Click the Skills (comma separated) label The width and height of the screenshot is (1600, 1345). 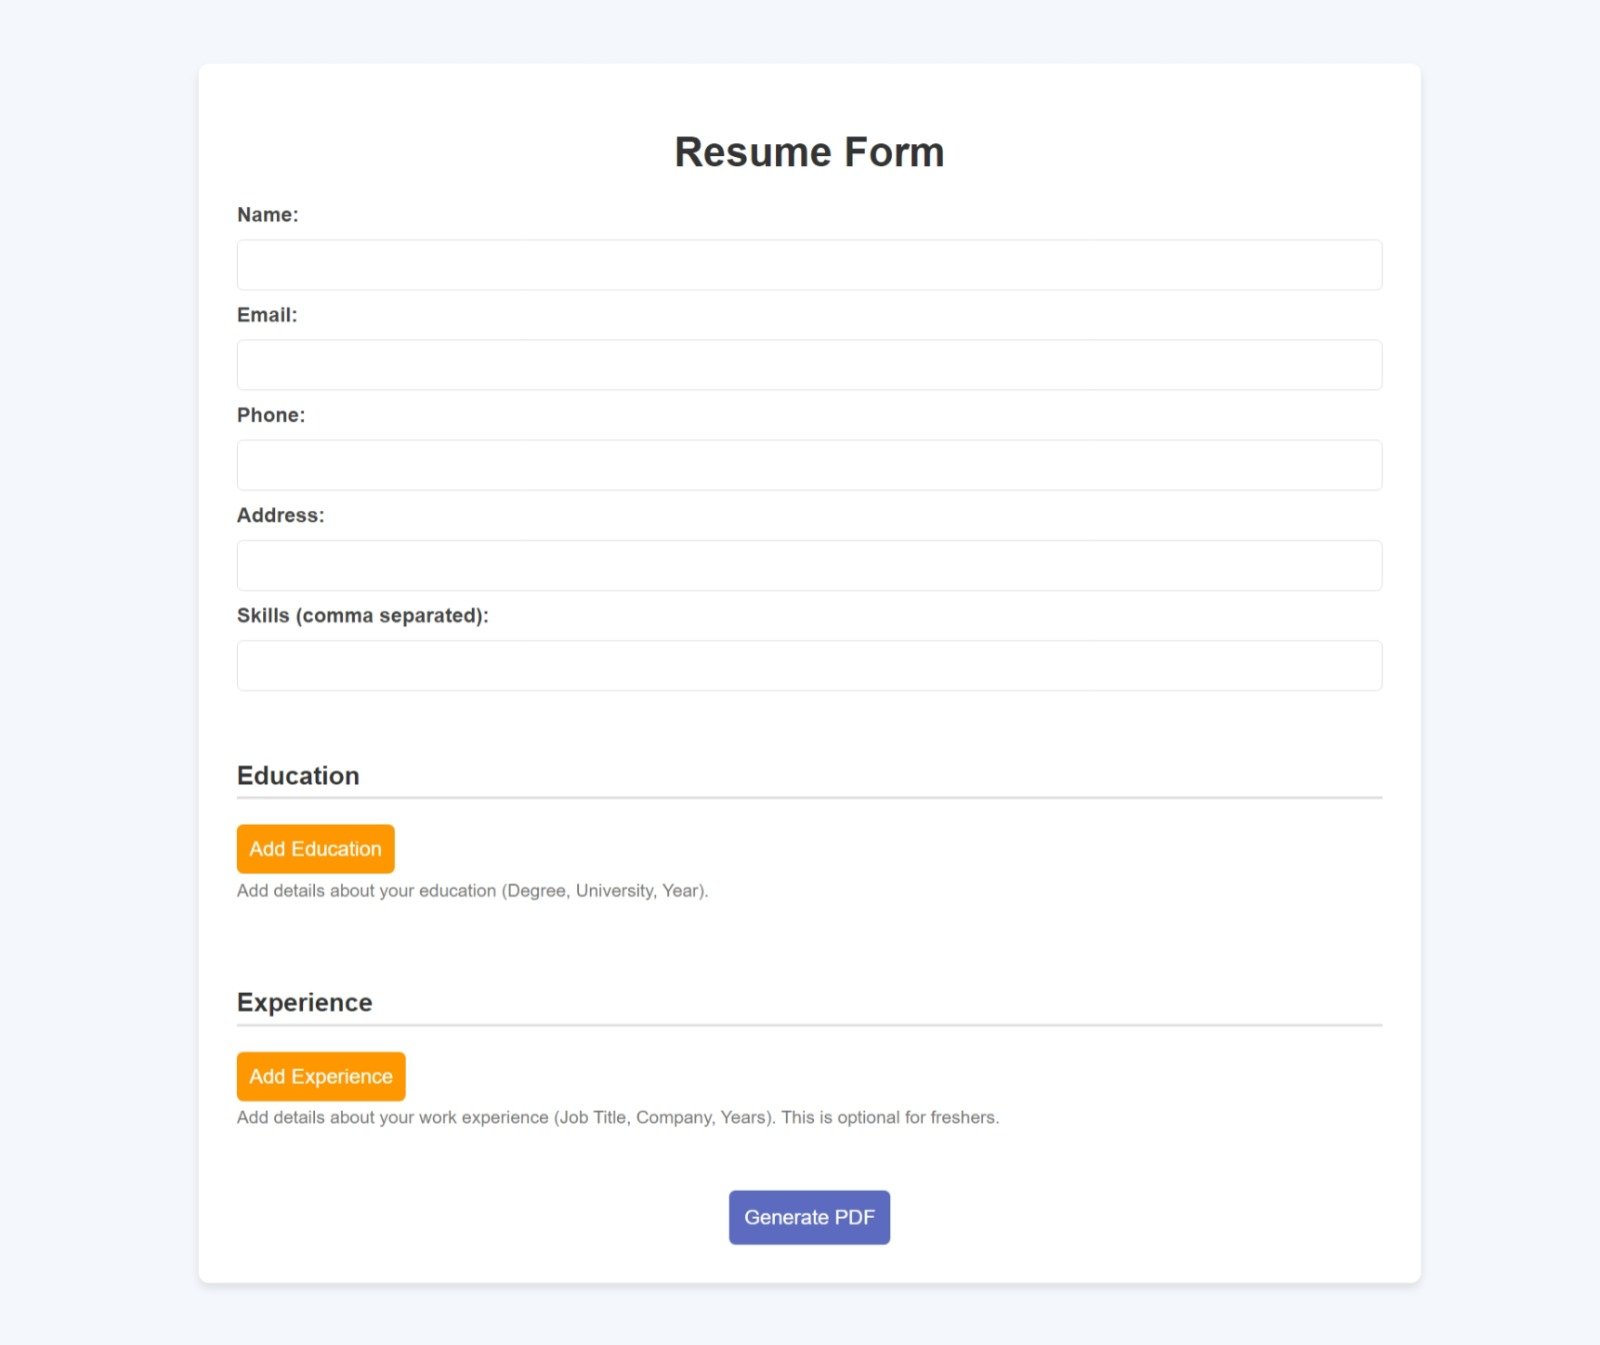(362, 616)
